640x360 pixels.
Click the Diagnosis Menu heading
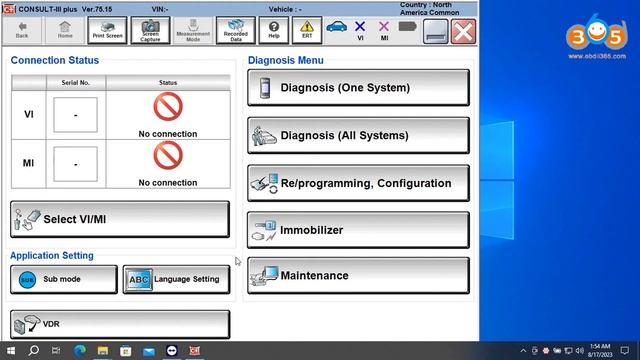[x=286, y=60]
